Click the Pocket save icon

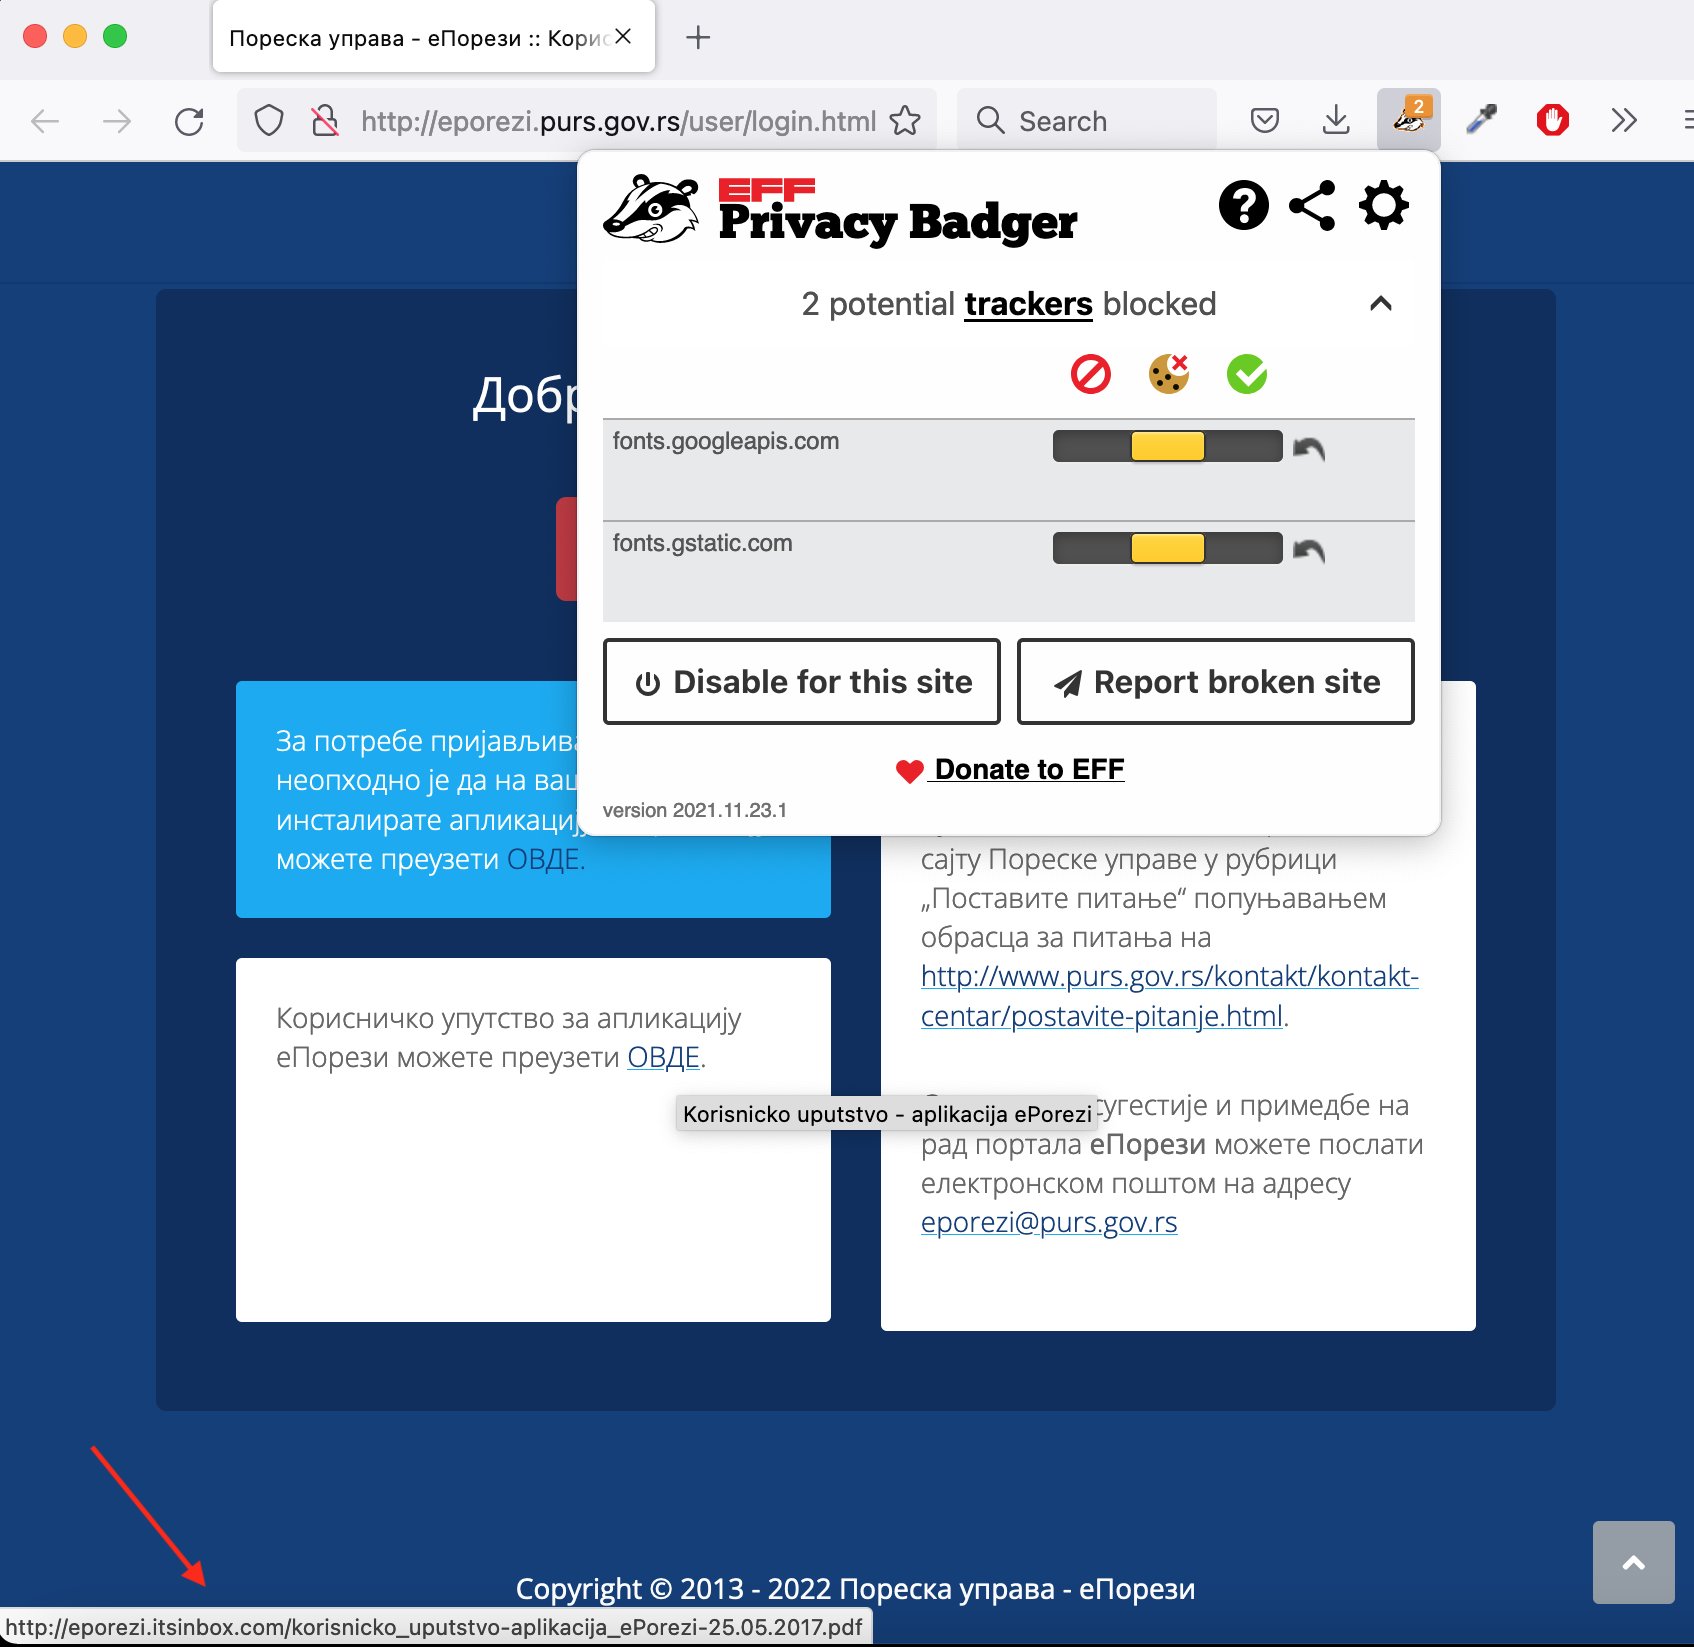click(1265, 121)
